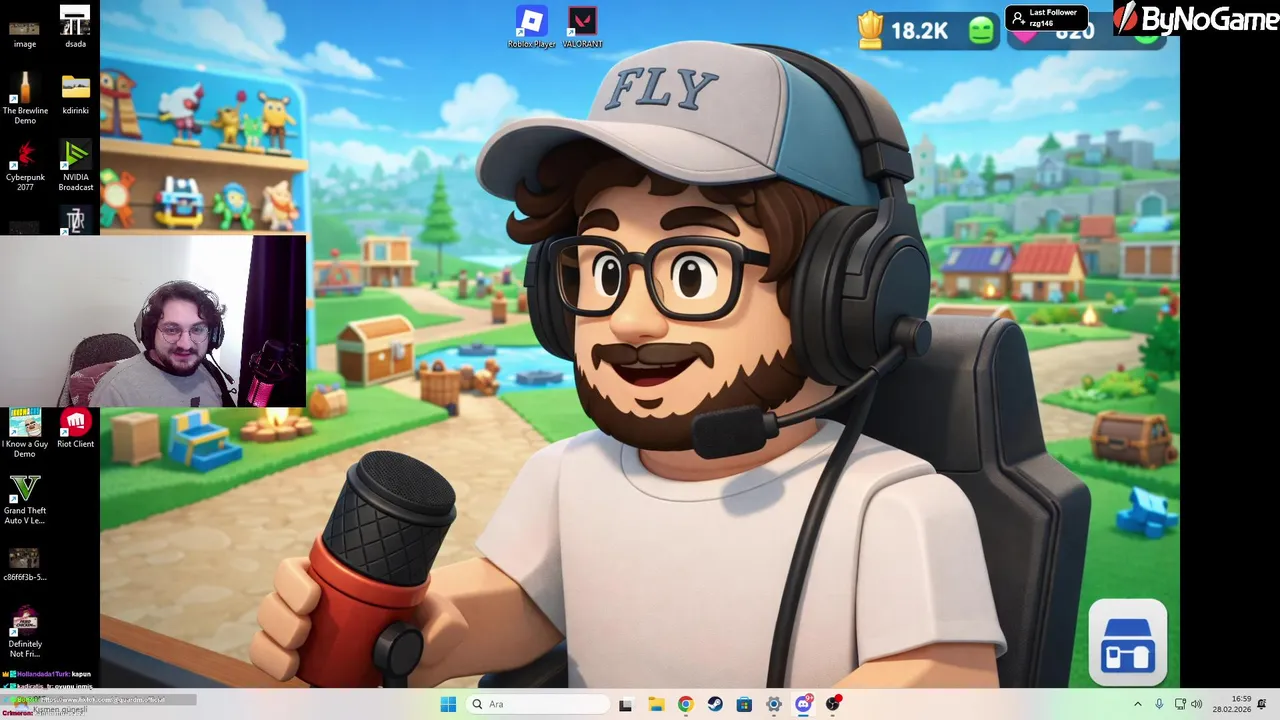Launch the VALORANT desktop shortcut

click(x=582, y=27)
